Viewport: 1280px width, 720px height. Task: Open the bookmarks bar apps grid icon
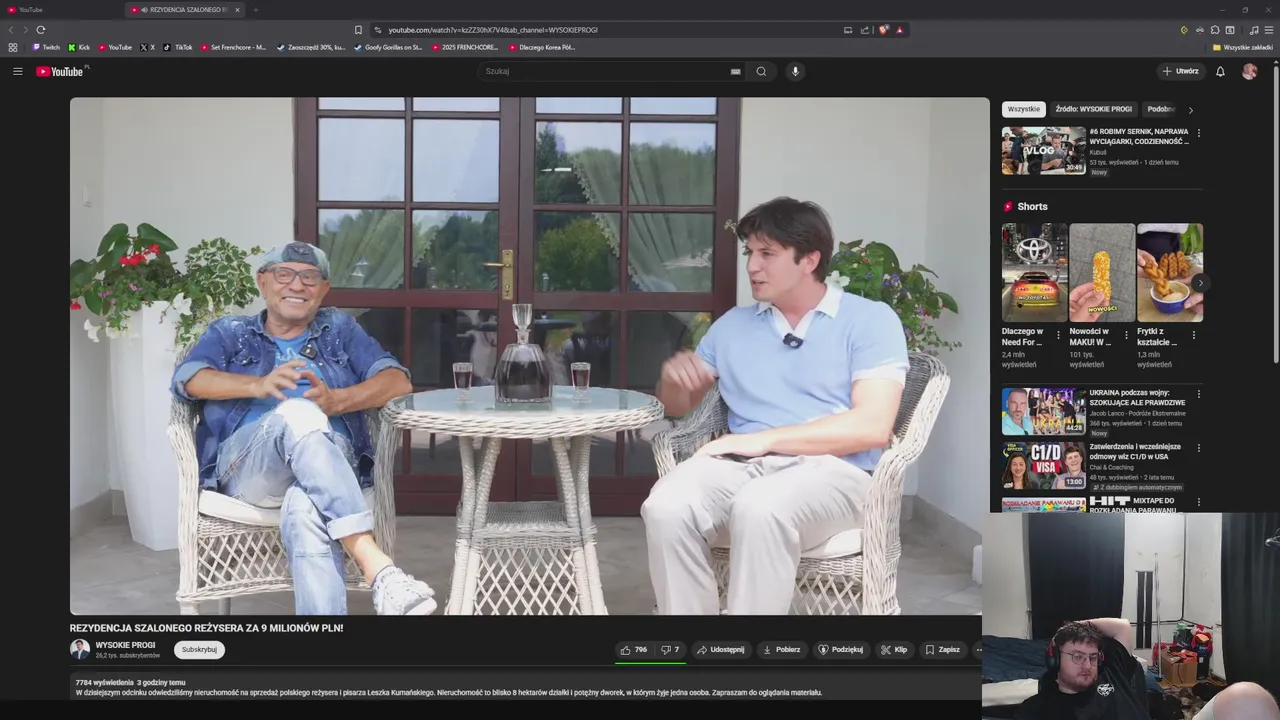tap(13, 47)
